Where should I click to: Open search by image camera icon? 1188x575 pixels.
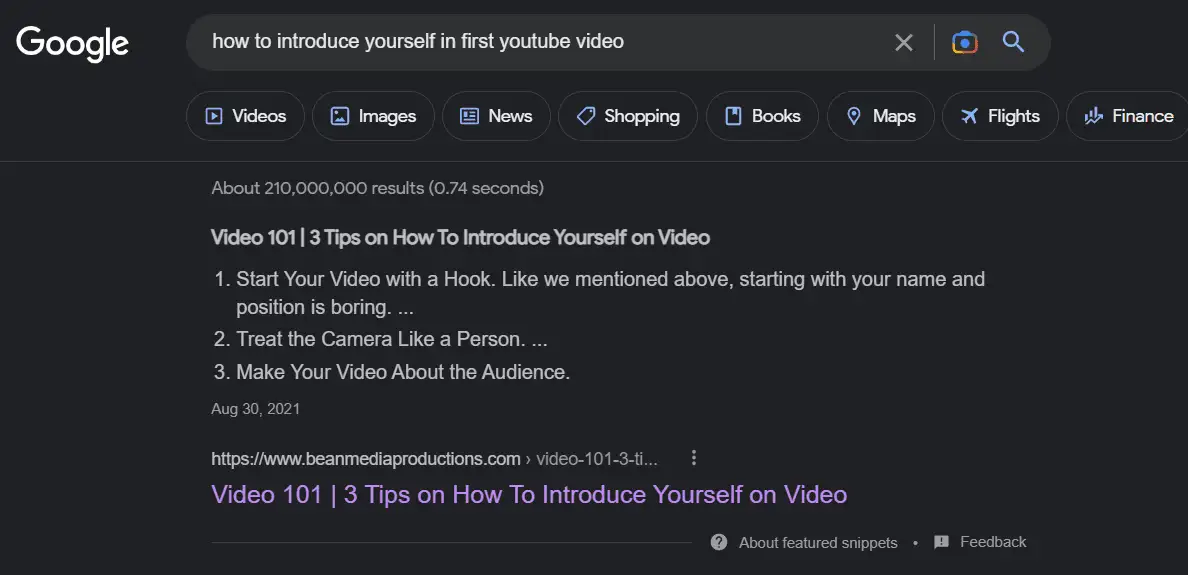[x=964, y=42]
